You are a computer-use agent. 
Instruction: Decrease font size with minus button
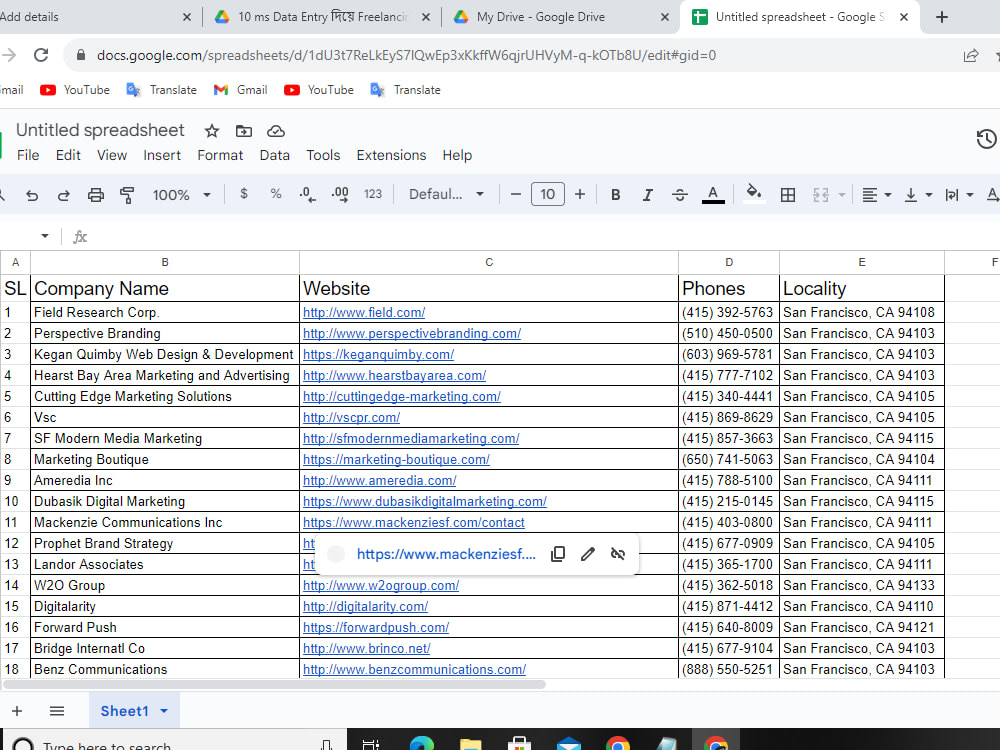click(x=516, y=194)
